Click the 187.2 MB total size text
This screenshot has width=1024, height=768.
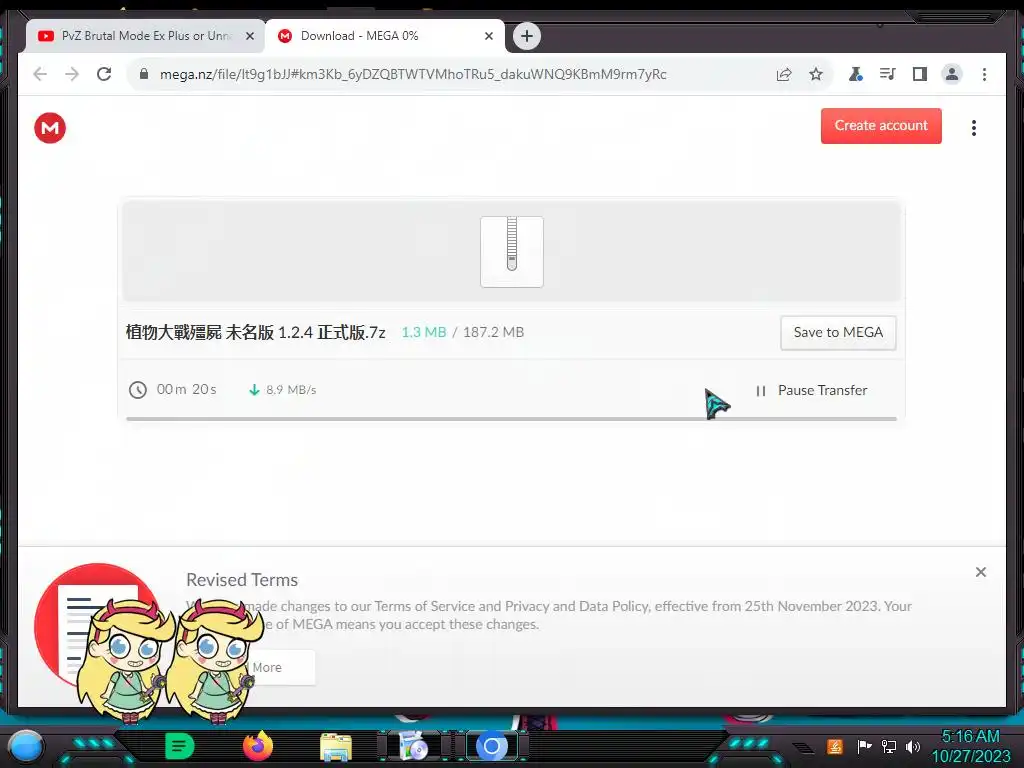click(493, 332)
